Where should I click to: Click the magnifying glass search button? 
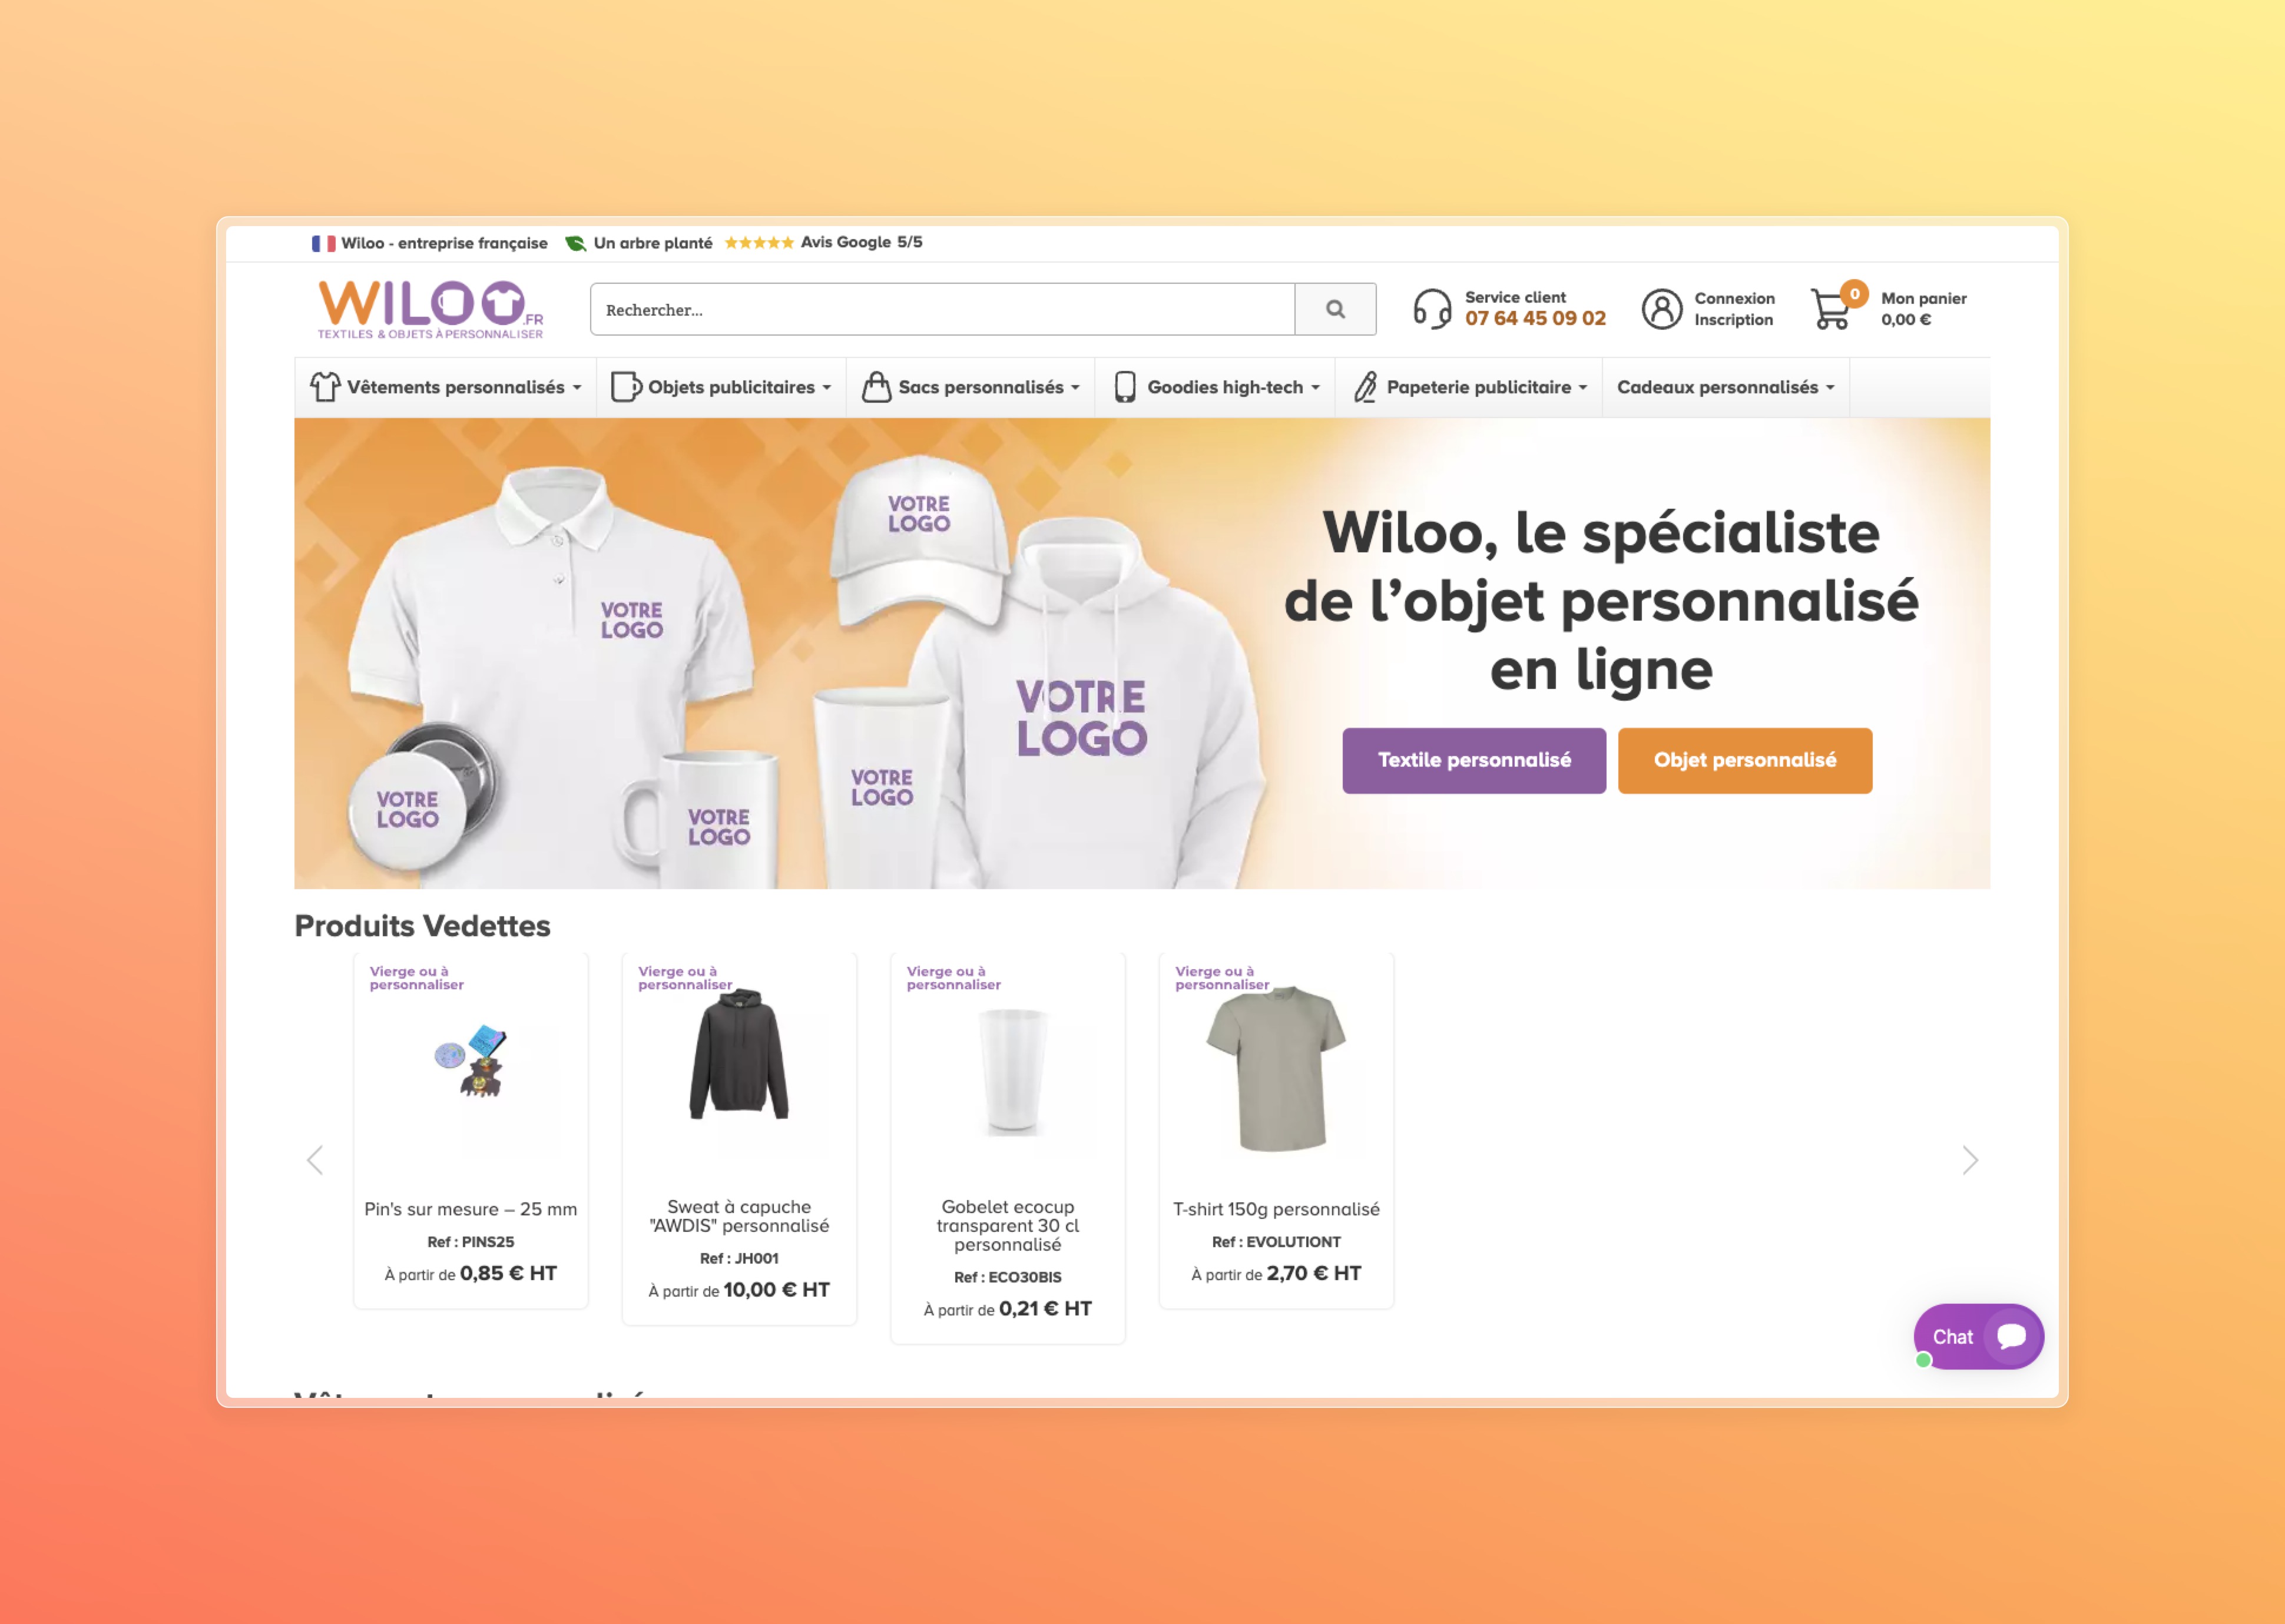(1334, 309)
